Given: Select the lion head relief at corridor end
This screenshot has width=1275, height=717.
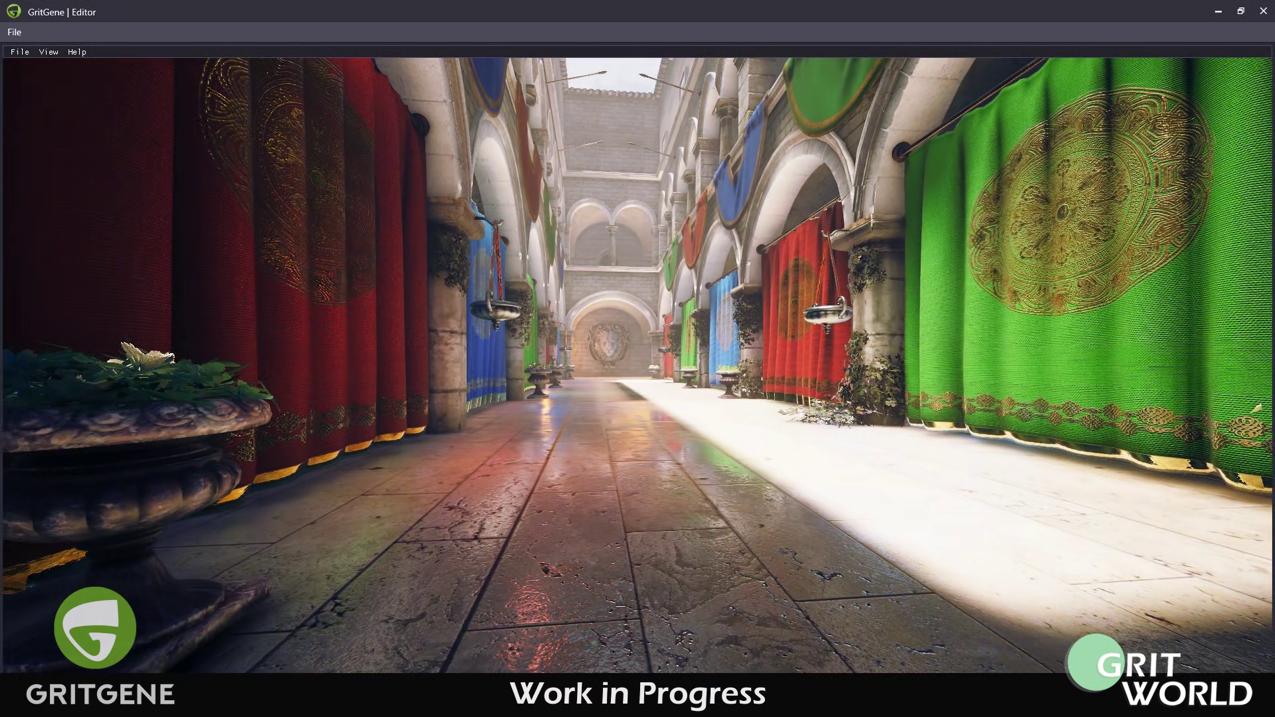Looking at the screenshot, I should 608,343.
